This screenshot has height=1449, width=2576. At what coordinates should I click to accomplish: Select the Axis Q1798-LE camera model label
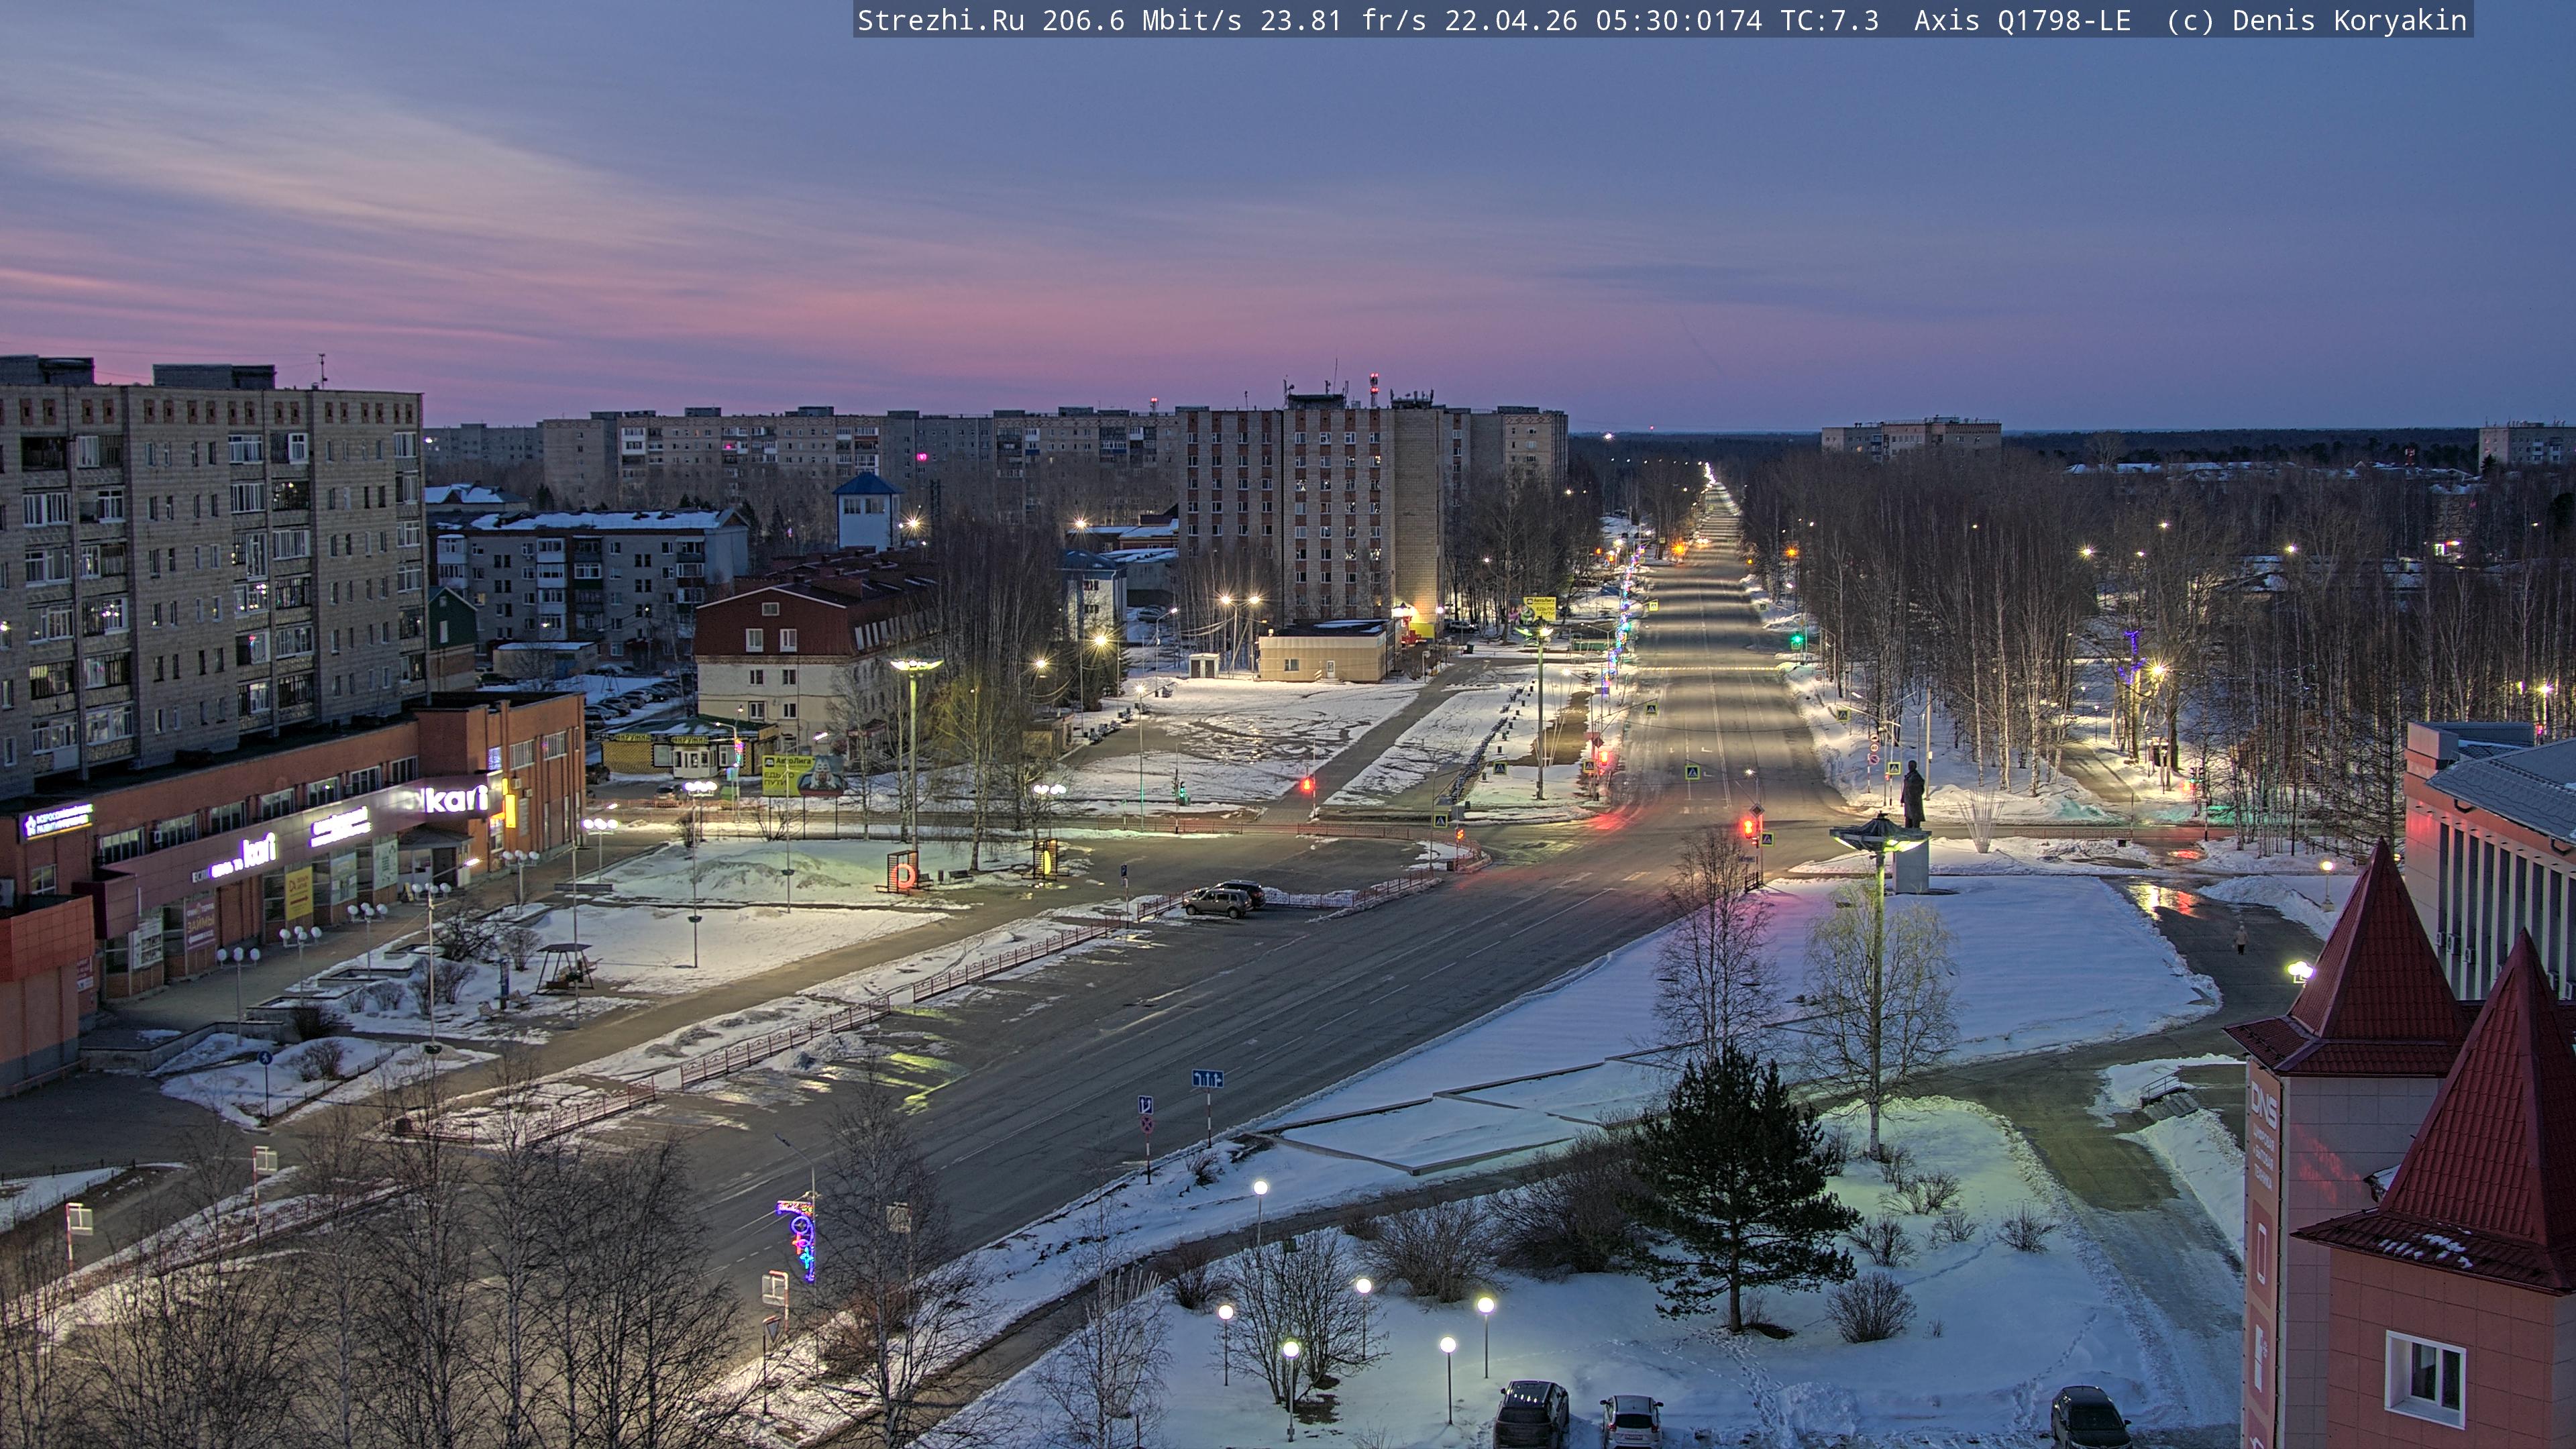click(2022, 20)
